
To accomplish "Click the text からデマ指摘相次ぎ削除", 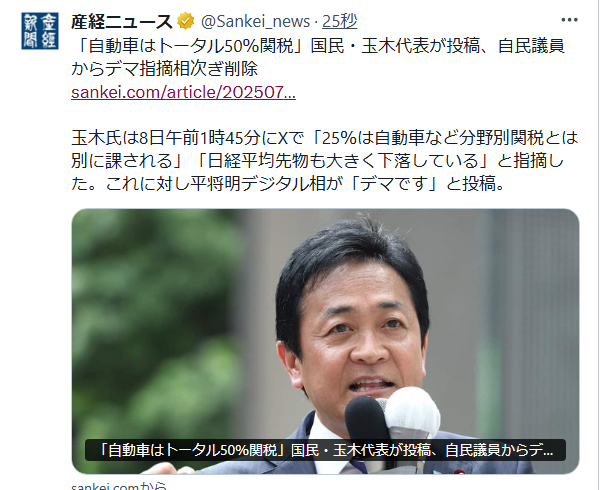I will pyautogui.click(x=165, y=69).
